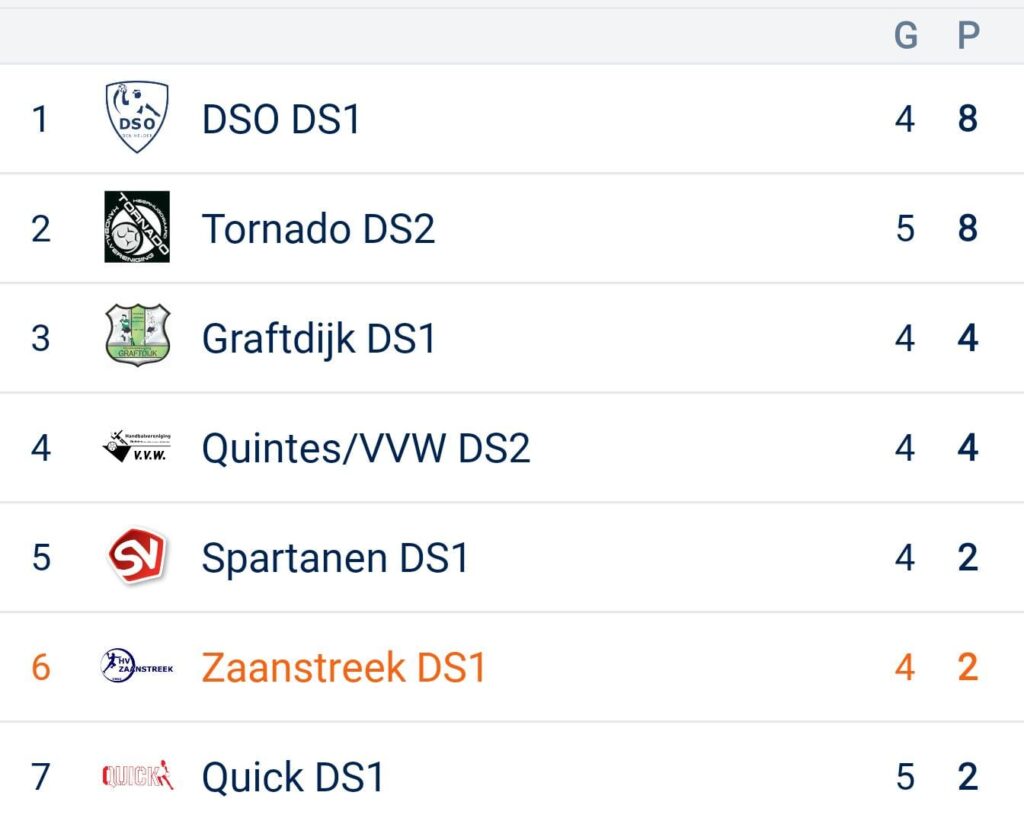Screen dimensions: 1024x821
Task: Tap the Tornado club logo
Action: [137, 227]
